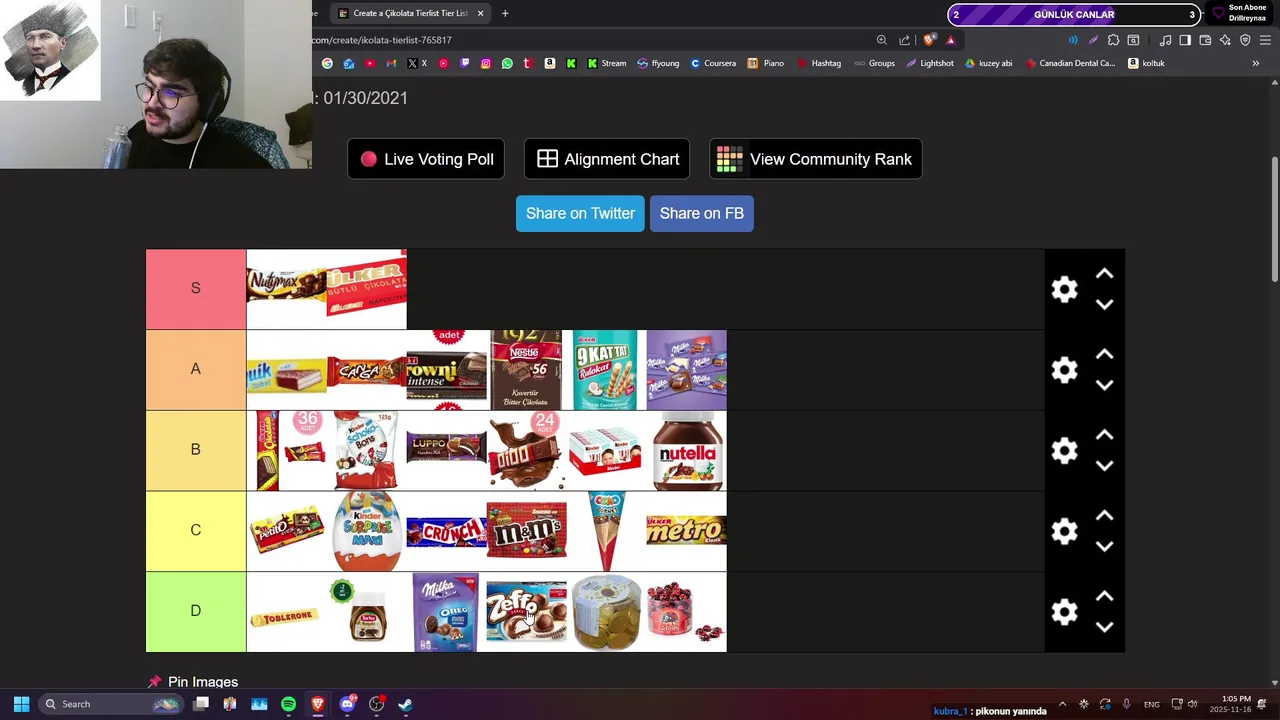Open Canadian Dental bookmark
The width and height of the screenshot is (1280, 720).
1070,63
